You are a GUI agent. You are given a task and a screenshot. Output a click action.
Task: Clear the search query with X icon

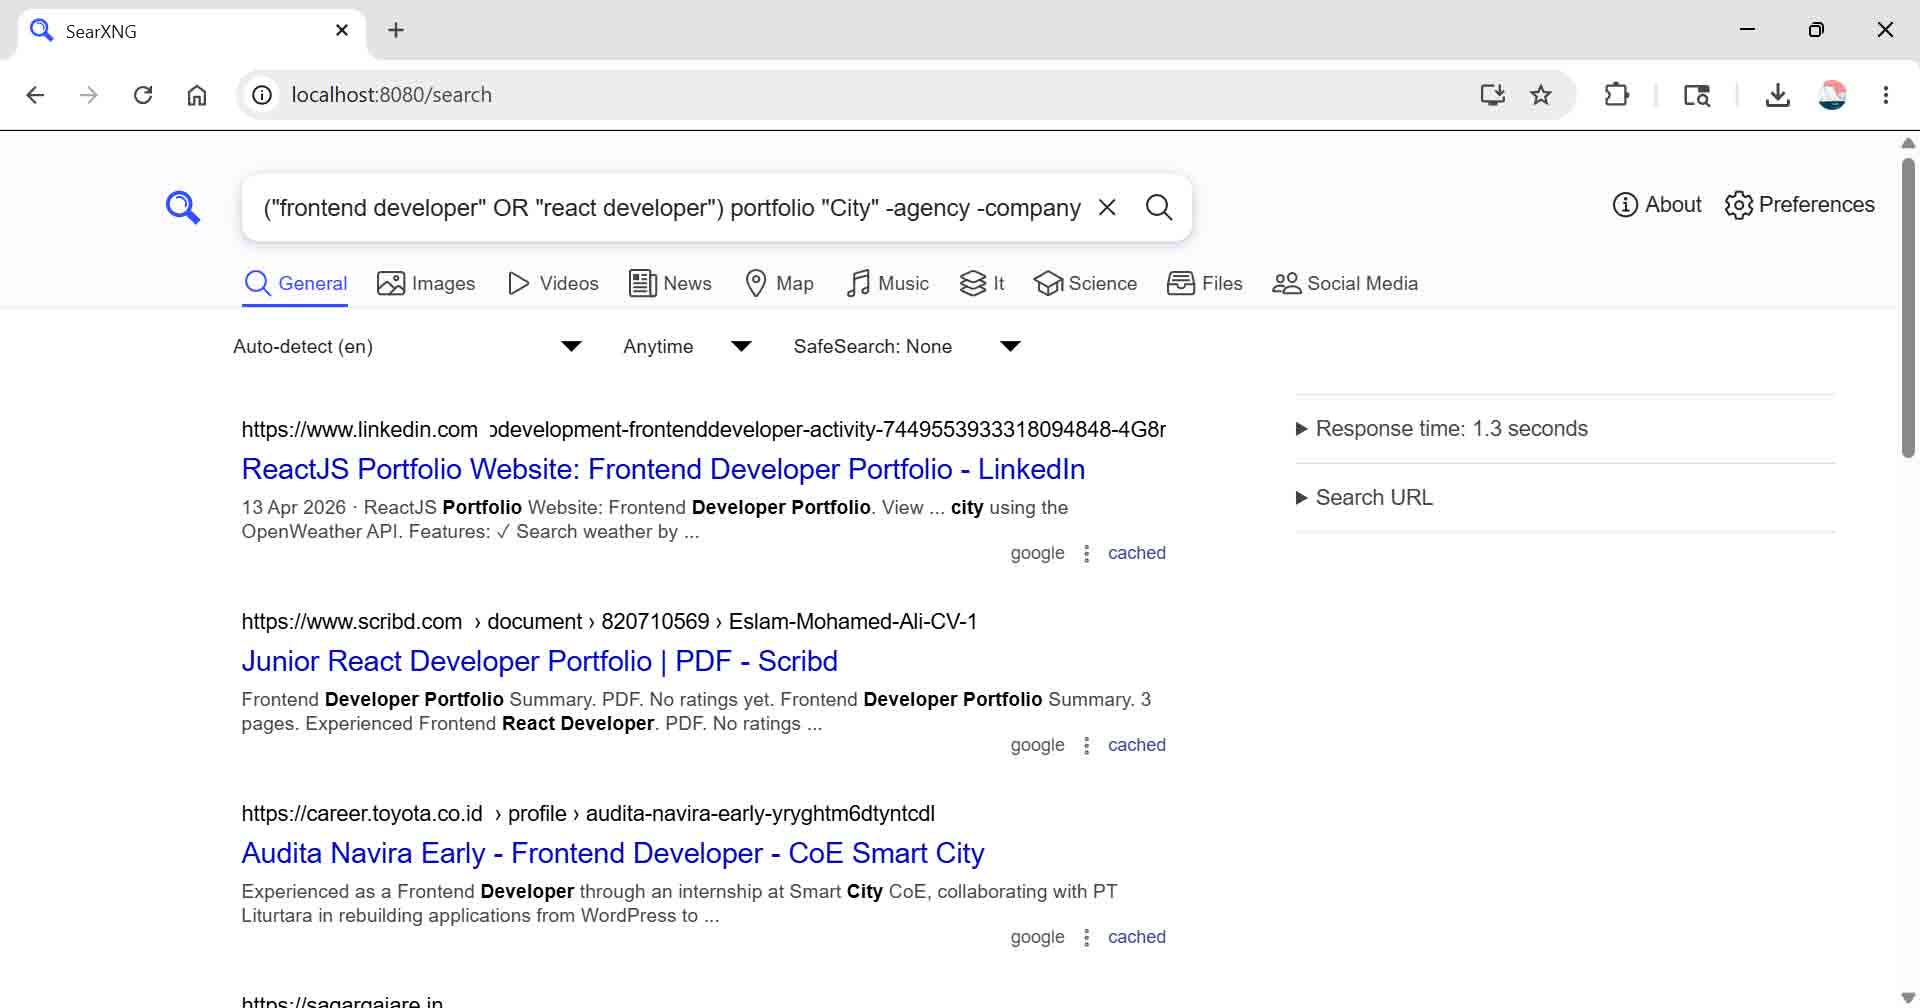click(1107, 207)
